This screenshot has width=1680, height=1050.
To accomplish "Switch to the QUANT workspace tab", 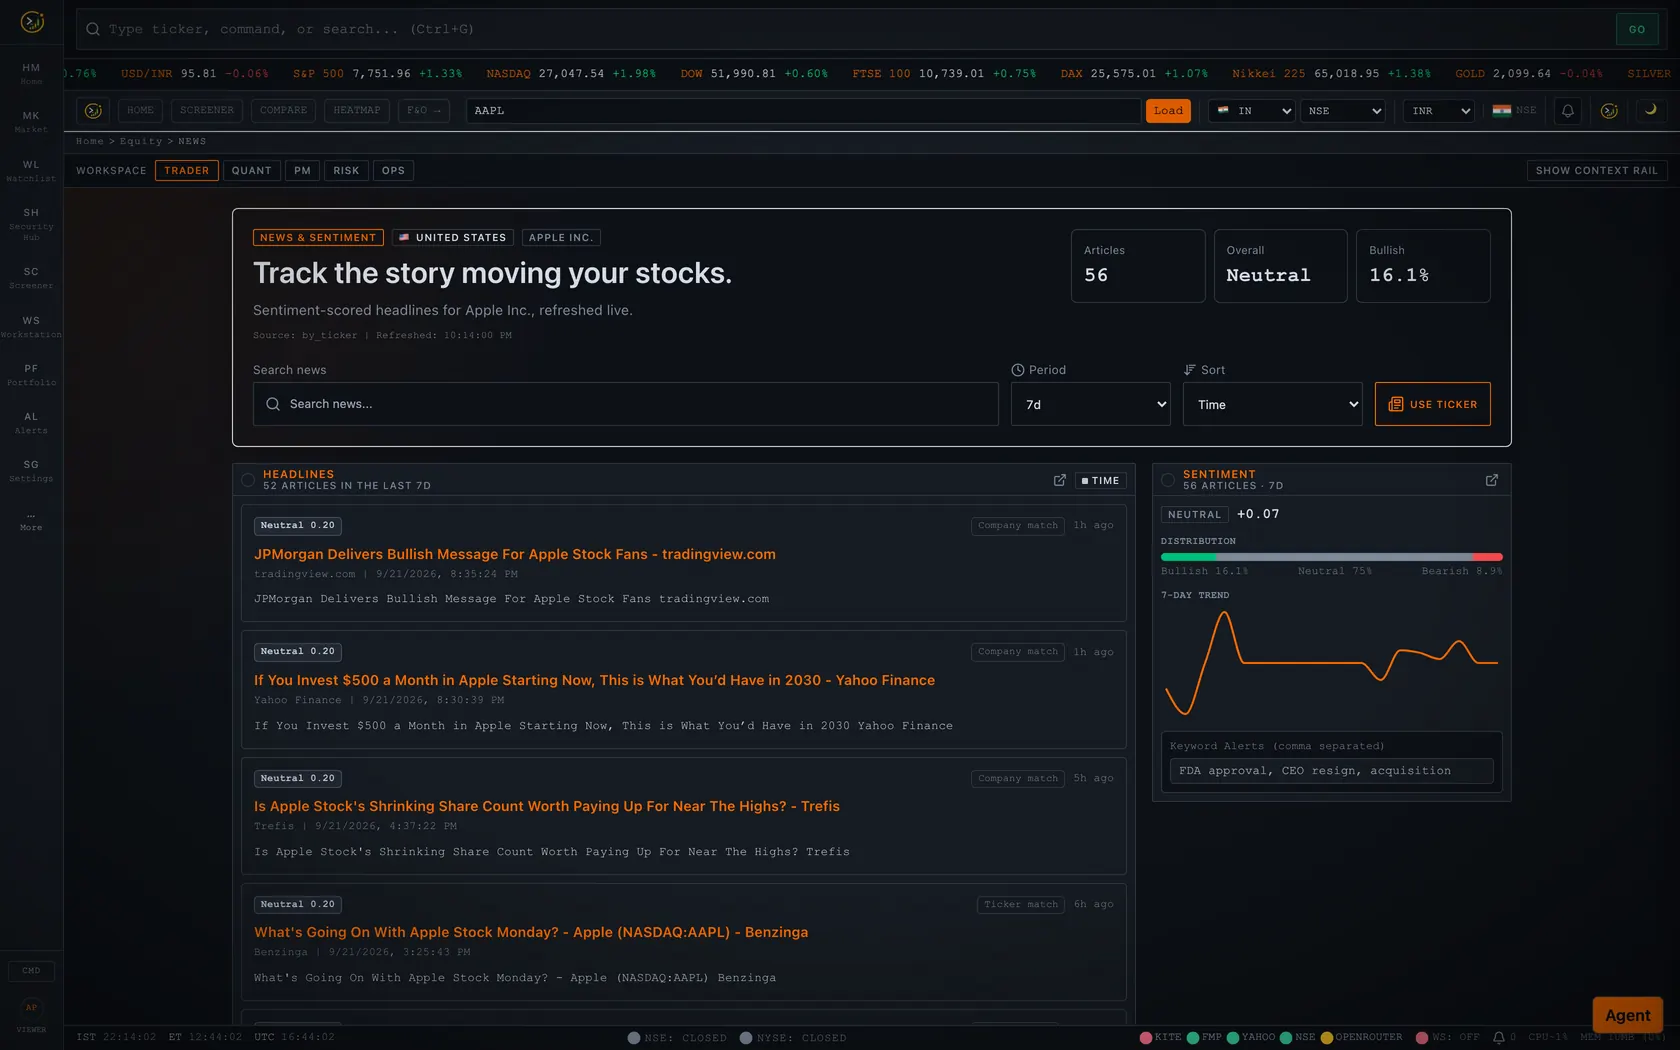I will coord(252,171).
